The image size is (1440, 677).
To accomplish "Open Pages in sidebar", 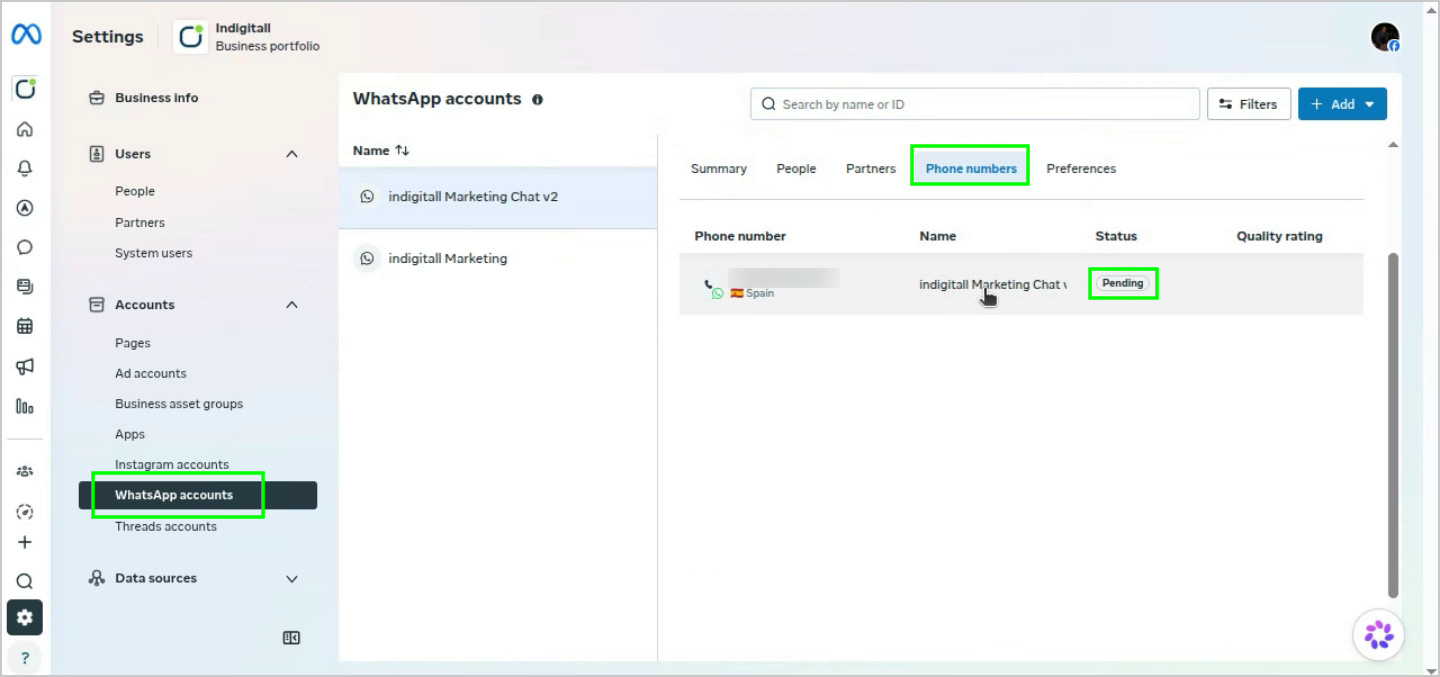I will click(133, 343).
